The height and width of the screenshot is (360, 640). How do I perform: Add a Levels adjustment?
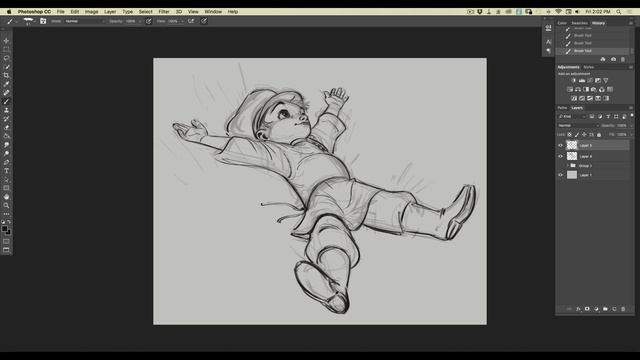[582, 80]
